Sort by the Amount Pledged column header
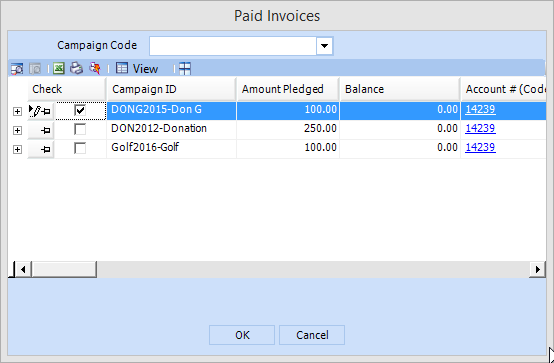Image resolution: width=554 pixels, height=363 pixels. 288,89
